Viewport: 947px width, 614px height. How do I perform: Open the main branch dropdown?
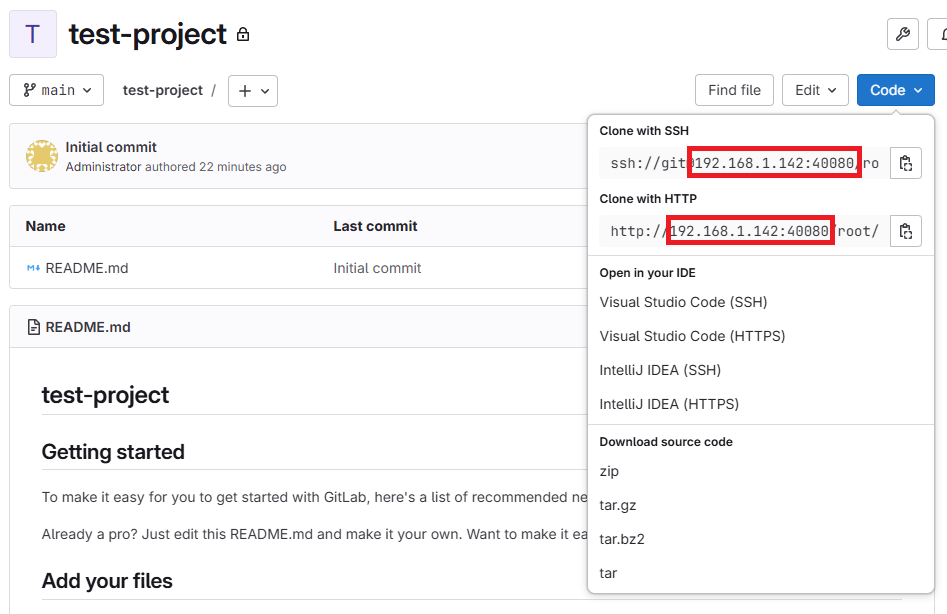[57, 91]
